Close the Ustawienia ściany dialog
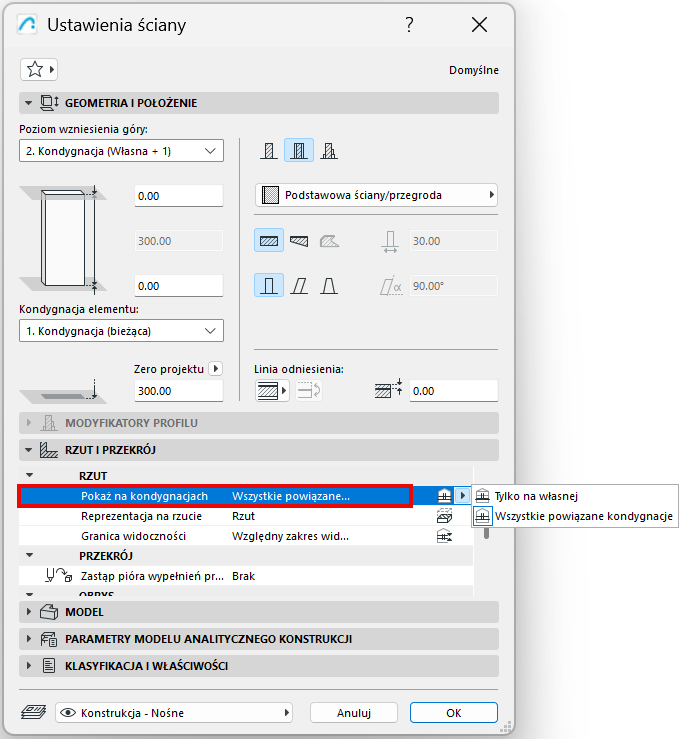 tap(479, 25)
